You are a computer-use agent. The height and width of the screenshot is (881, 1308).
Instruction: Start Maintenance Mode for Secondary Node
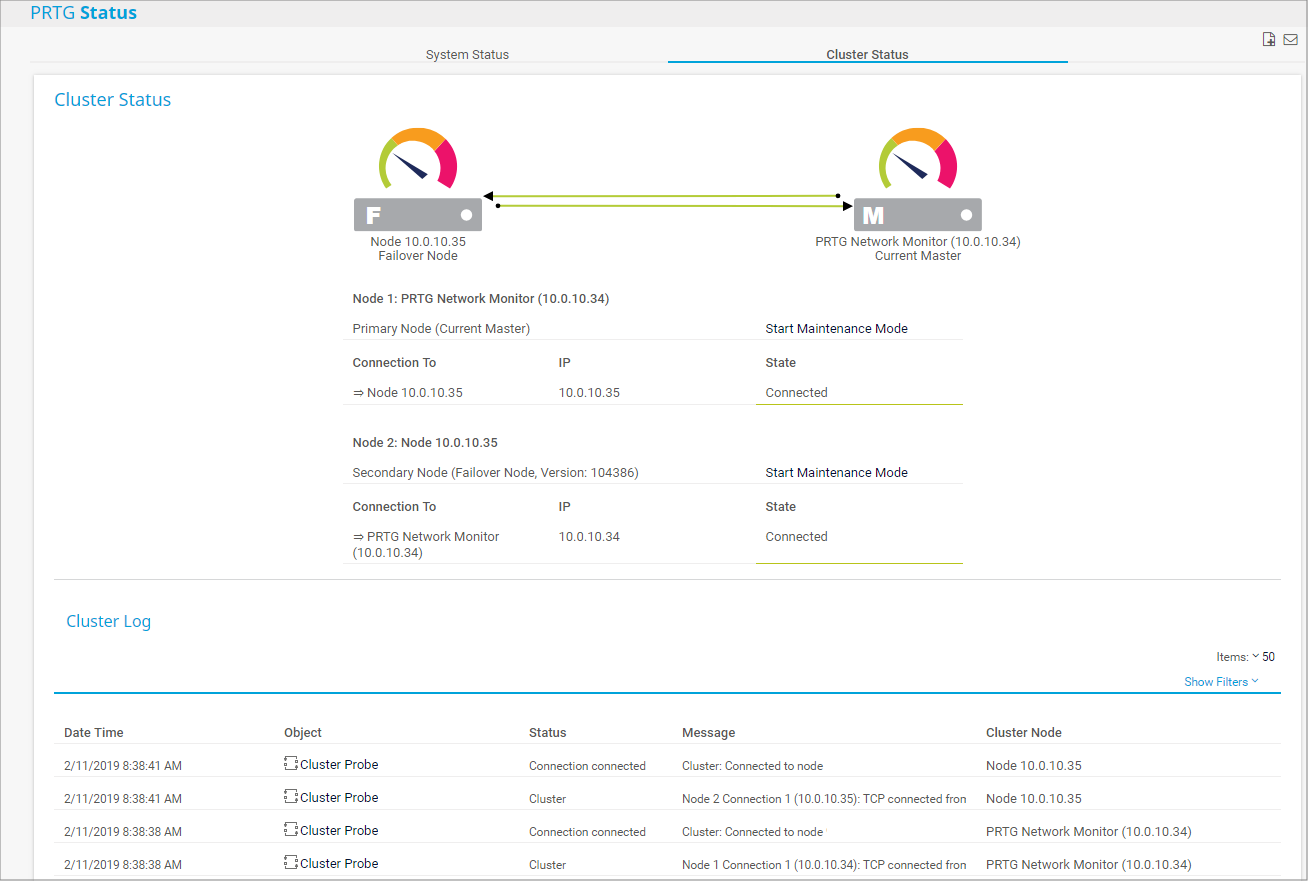(x=836, y=473)
